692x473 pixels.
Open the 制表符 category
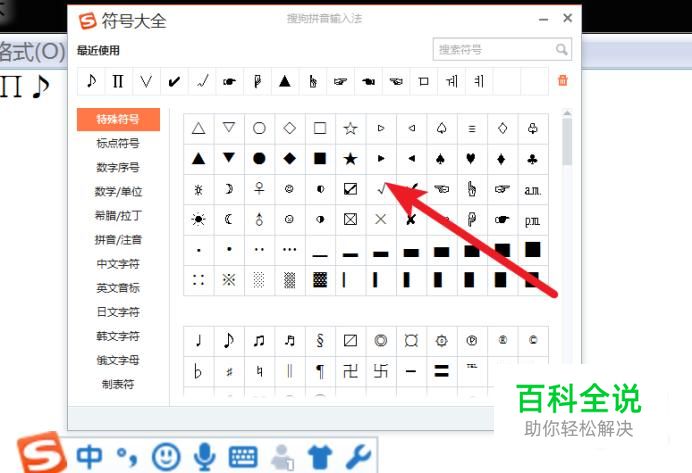(118, 384)
